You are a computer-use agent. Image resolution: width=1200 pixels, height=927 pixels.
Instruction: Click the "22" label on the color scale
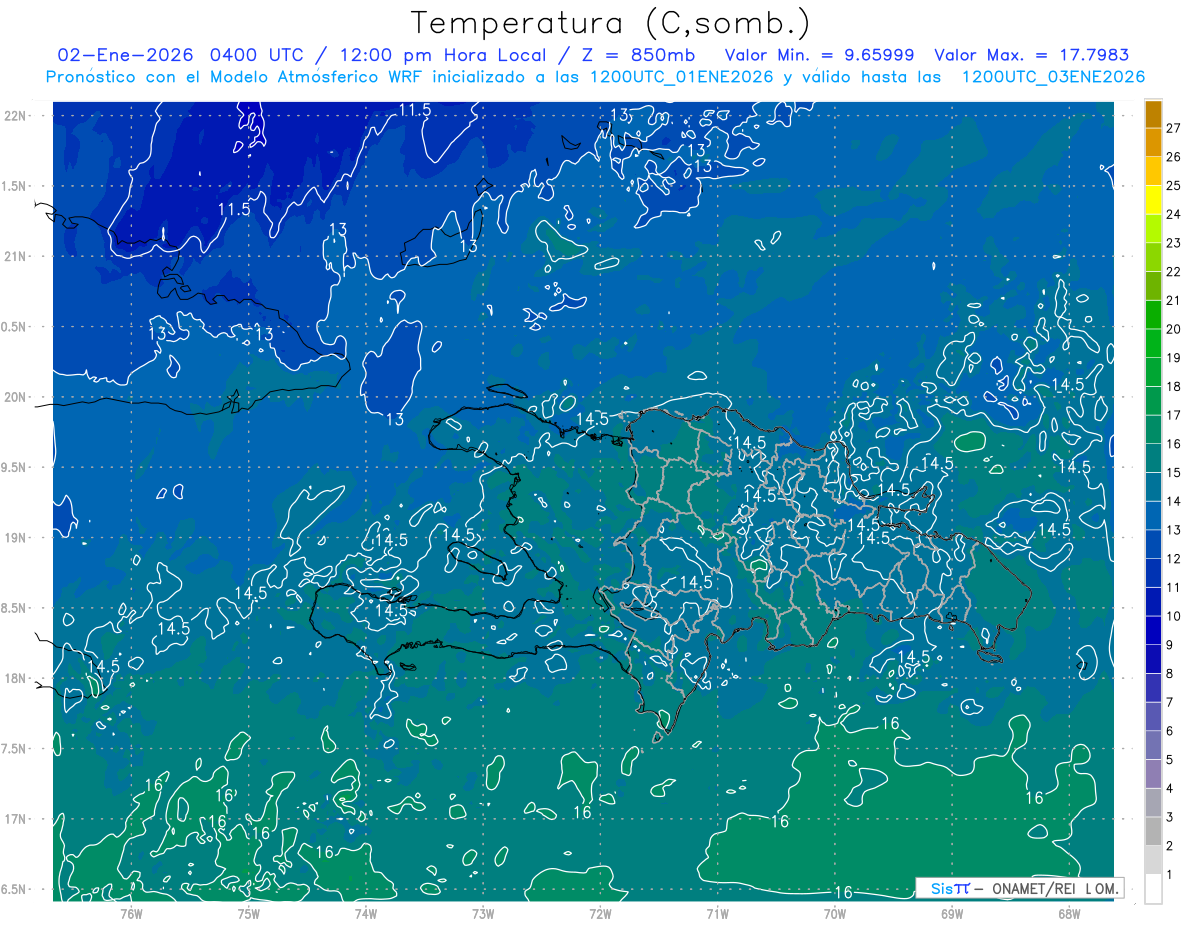[1174, 272]
